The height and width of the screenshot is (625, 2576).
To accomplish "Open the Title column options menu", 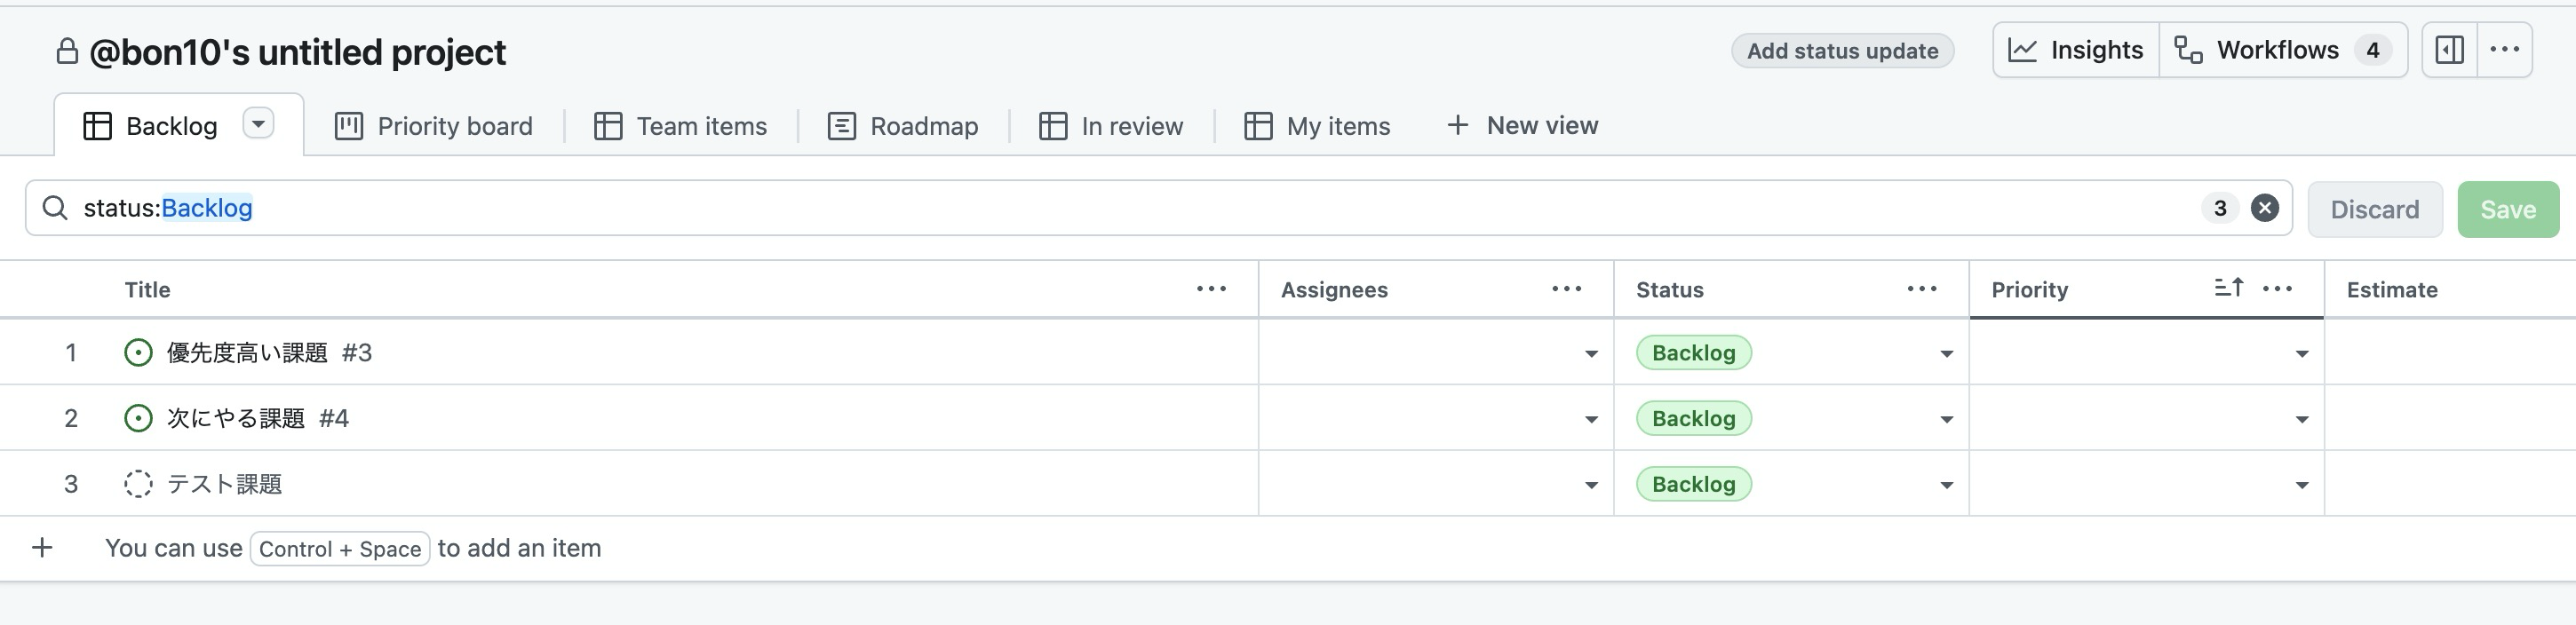I will coord(1211,289).
